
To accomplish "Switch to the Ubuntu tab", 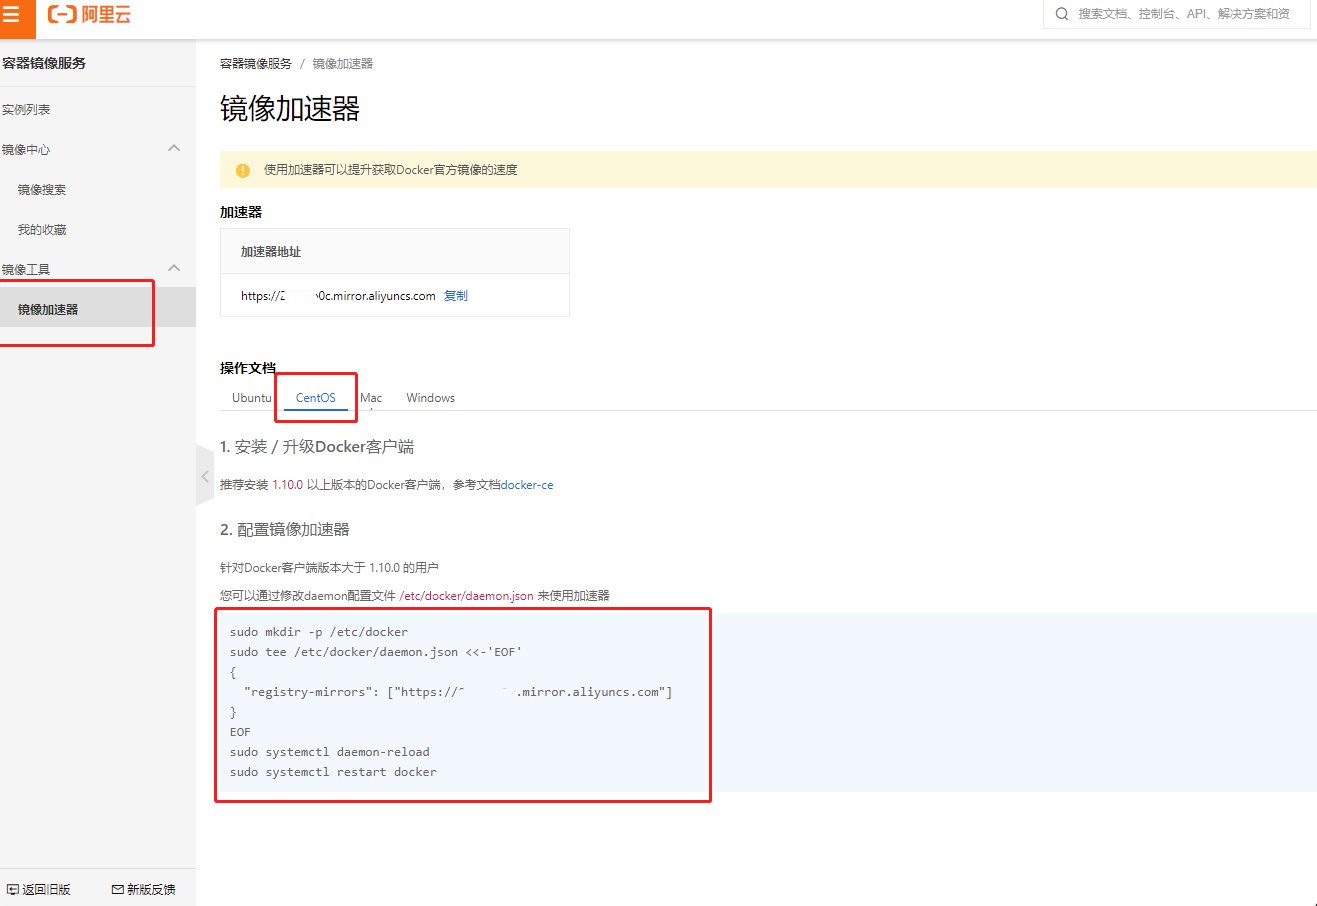I will 251,398.
